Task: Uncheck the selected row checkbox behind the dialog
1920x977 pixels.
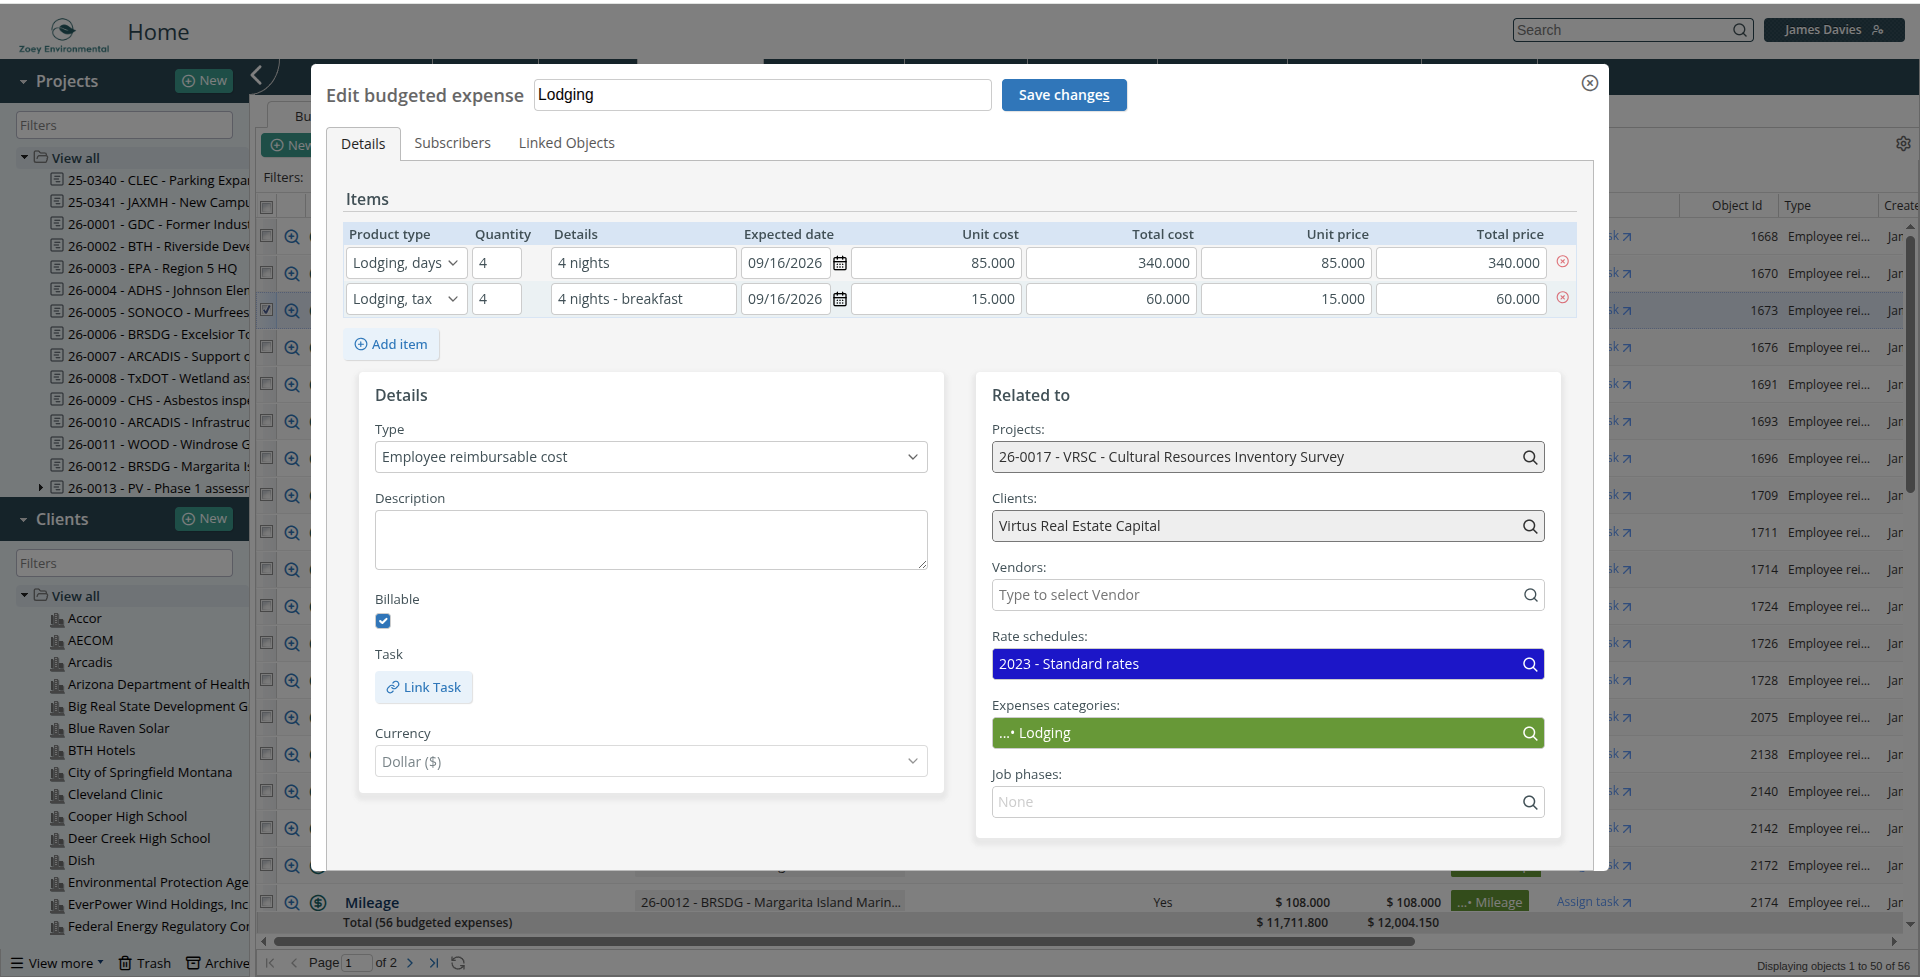Action: click(267, 310)
